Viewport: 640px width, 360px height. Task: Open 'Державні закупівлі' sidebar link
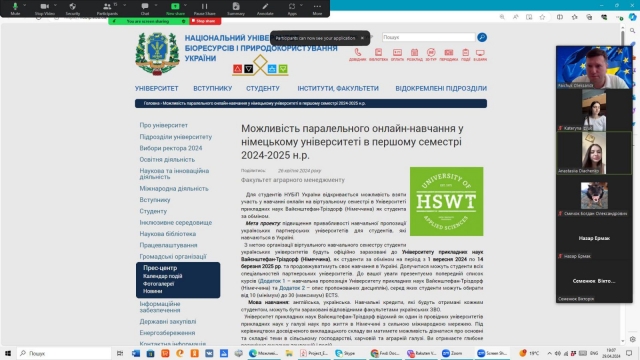168,322
